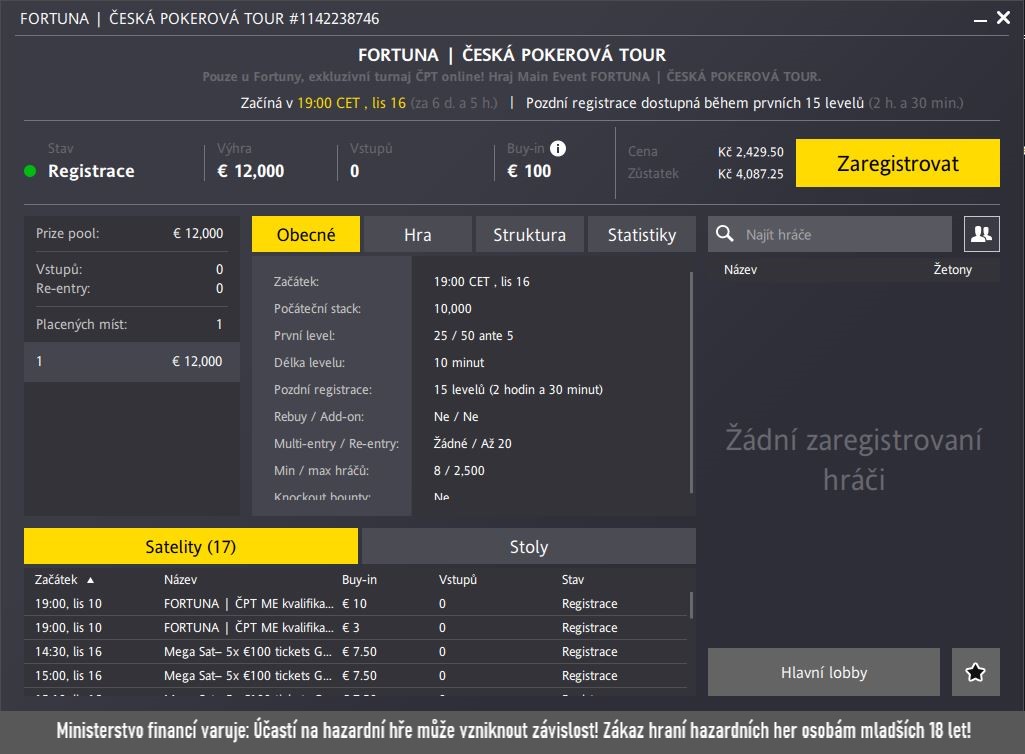Switch to the Hra tab
This screenshot has width=1025, height=754.
(x=417, y=234)
